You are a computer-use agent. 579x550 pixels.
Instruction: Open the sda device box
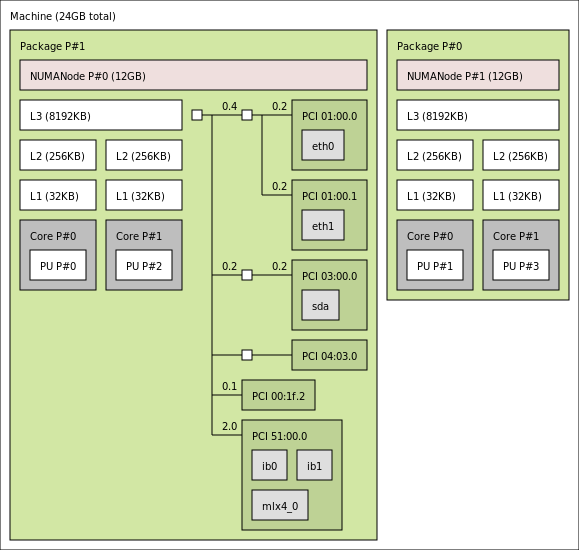tap(321, 305)
